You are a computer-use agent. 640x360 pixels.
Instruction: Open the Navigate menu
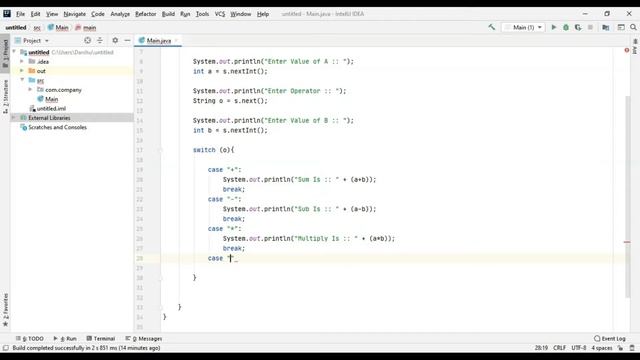pyautogui.click(x=75, y=14)
